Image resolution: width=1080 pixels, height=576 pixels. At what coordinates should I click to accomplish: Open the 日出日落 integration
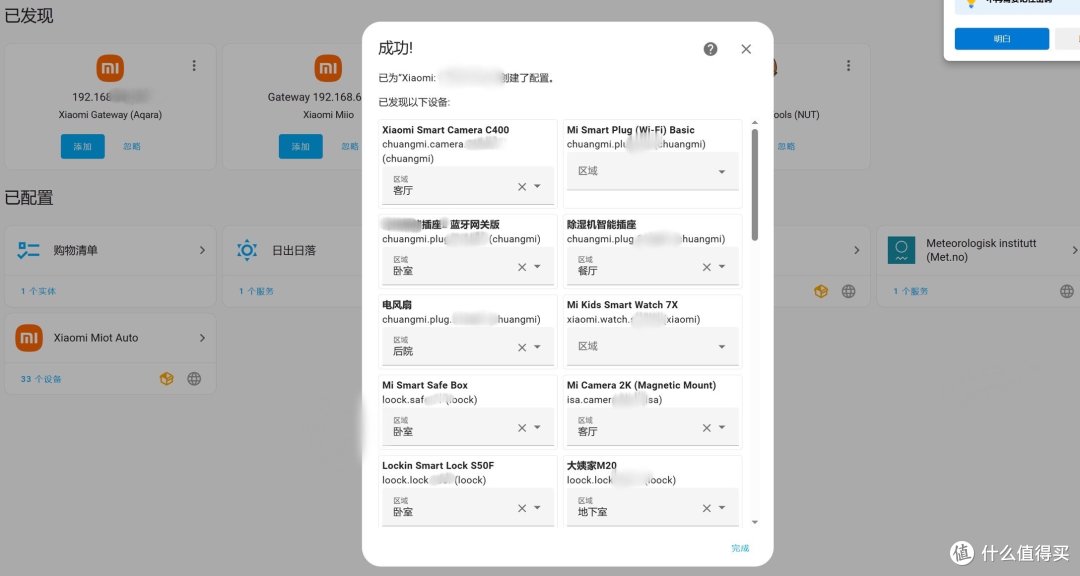294,250
